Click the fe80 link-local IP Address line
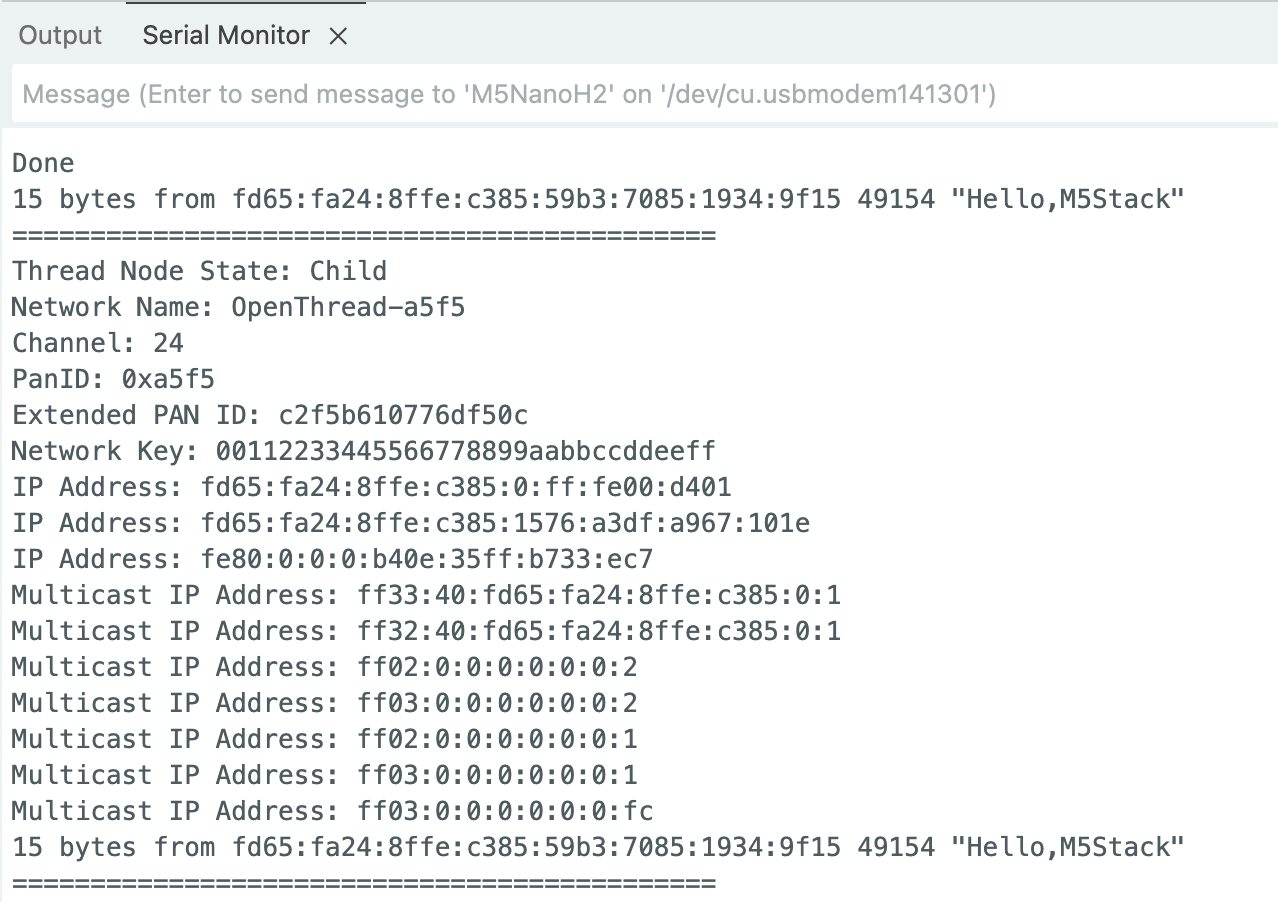1278x902 pixels. click(x=332, y=559)
